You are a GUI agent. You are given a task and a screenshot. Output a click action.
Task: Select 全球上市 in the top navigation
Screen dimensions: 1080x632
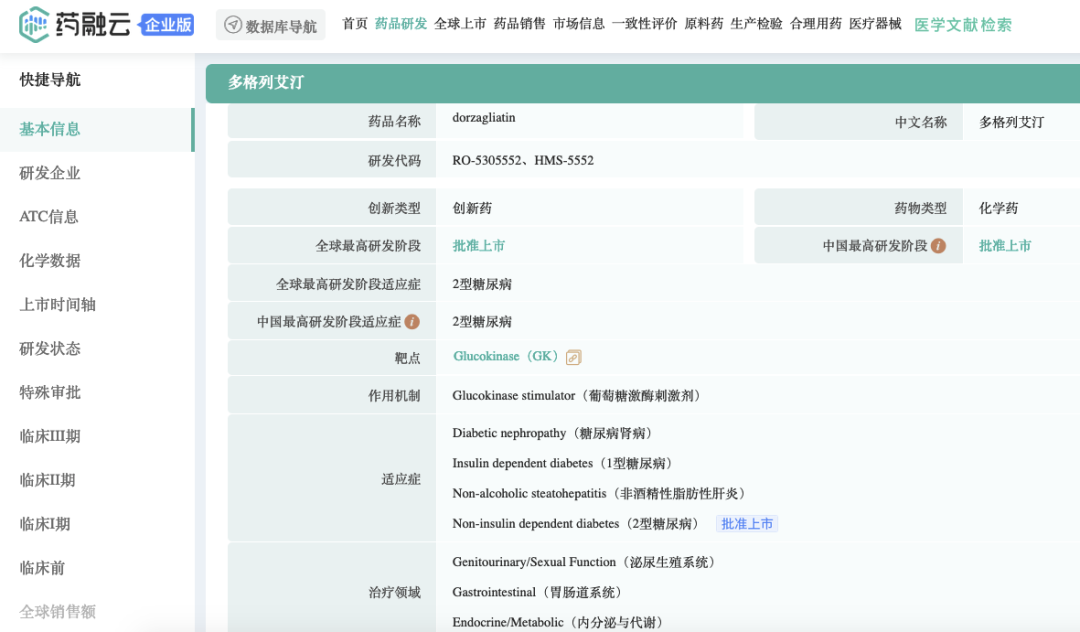tap(460, 24)
